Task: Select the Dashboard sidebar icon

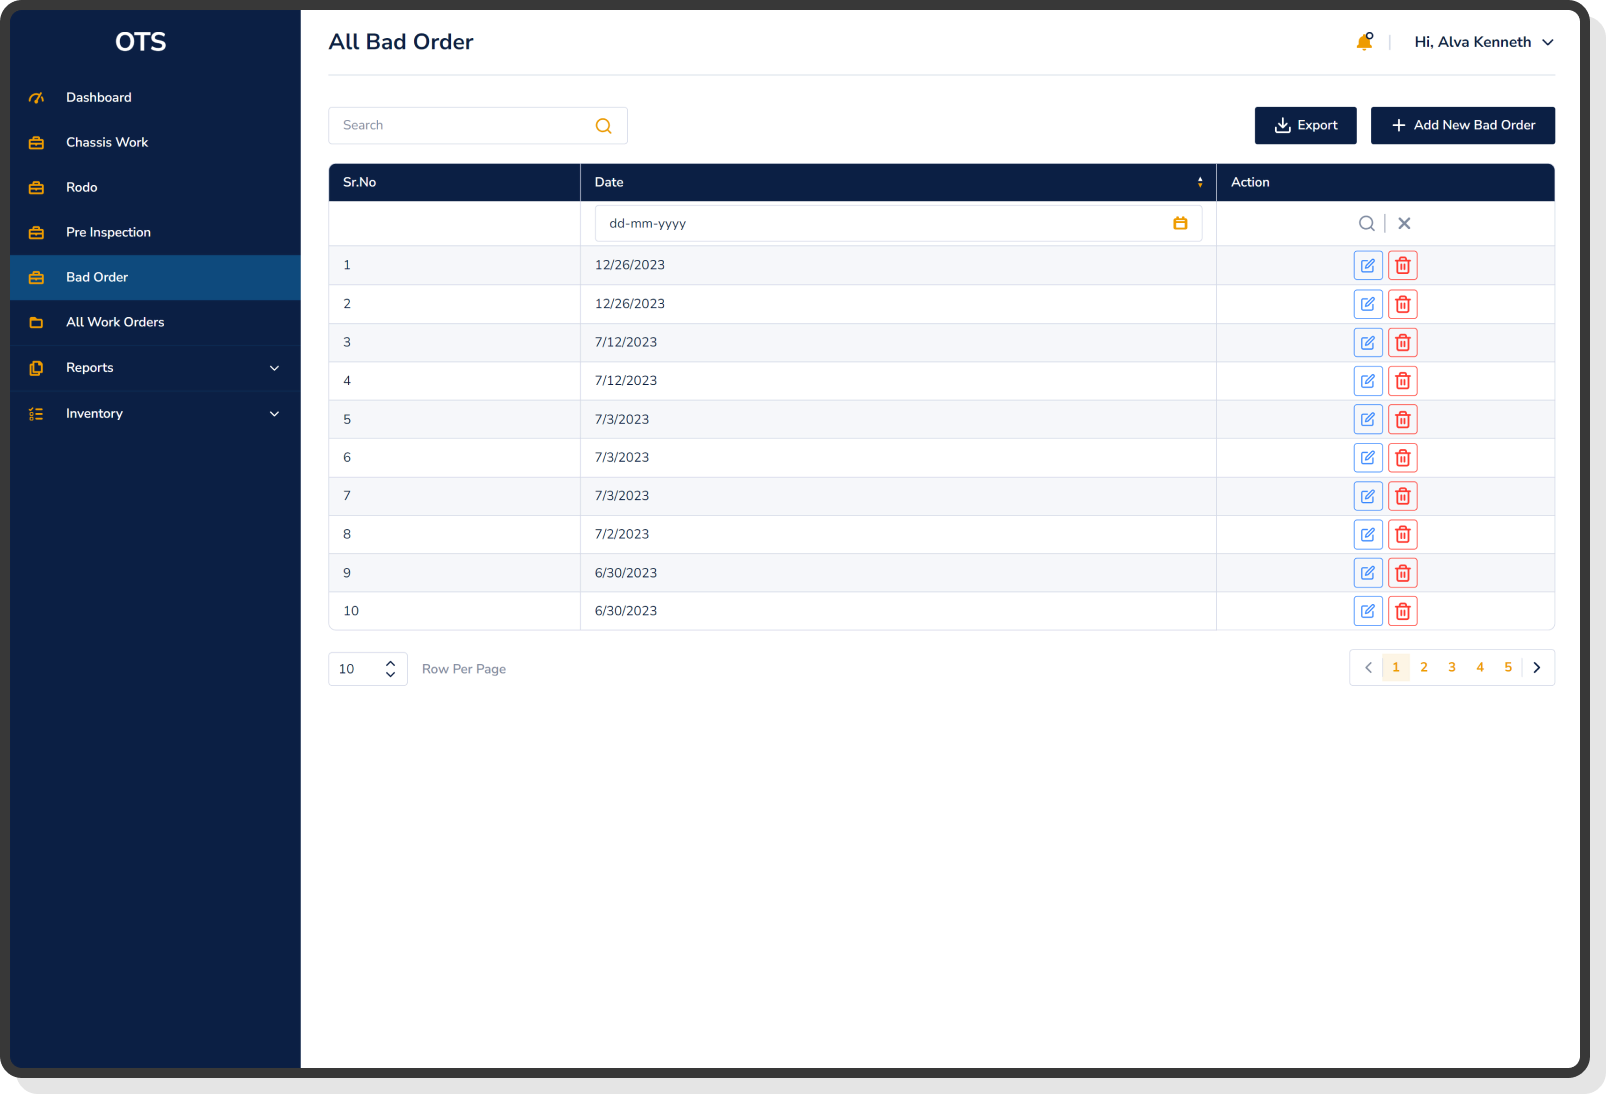Action: click(x=36, y=97)
